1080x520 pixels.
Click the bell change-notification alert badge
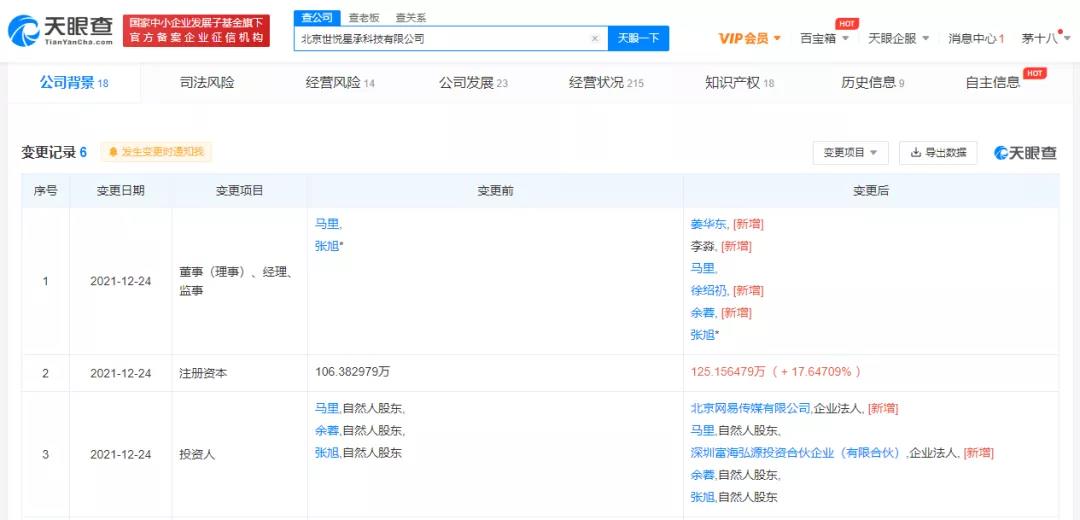point(155,152)
